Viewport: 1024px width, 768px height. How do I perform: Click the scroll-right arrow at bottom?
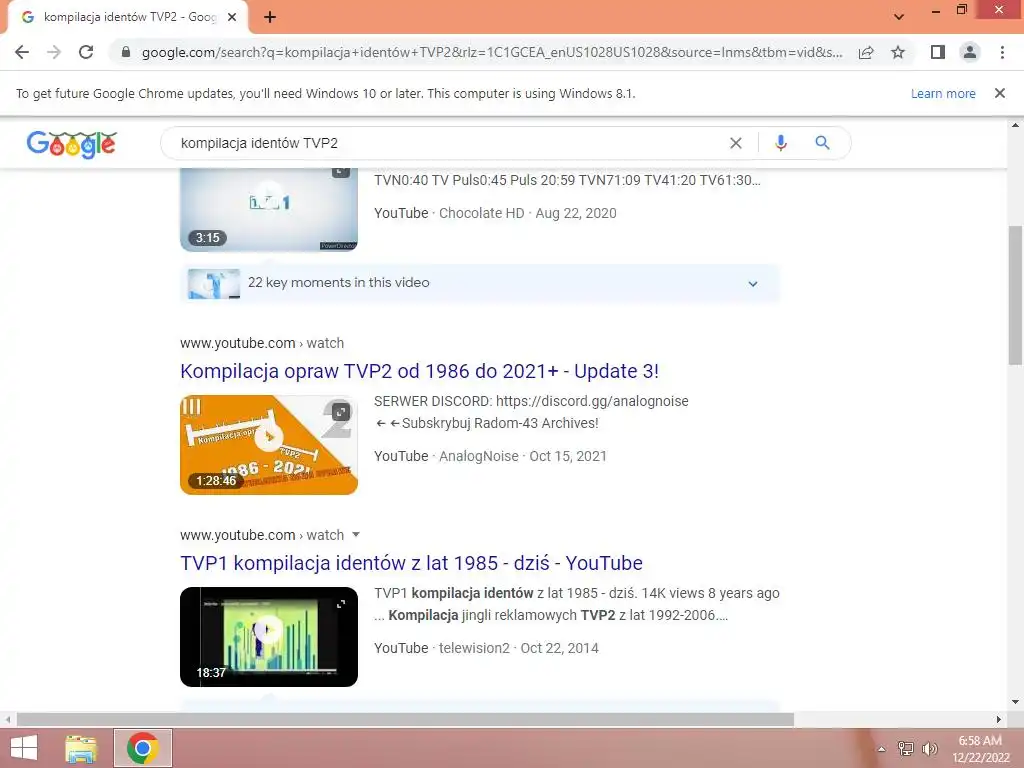pyautogui.click(x=999, y=720)
